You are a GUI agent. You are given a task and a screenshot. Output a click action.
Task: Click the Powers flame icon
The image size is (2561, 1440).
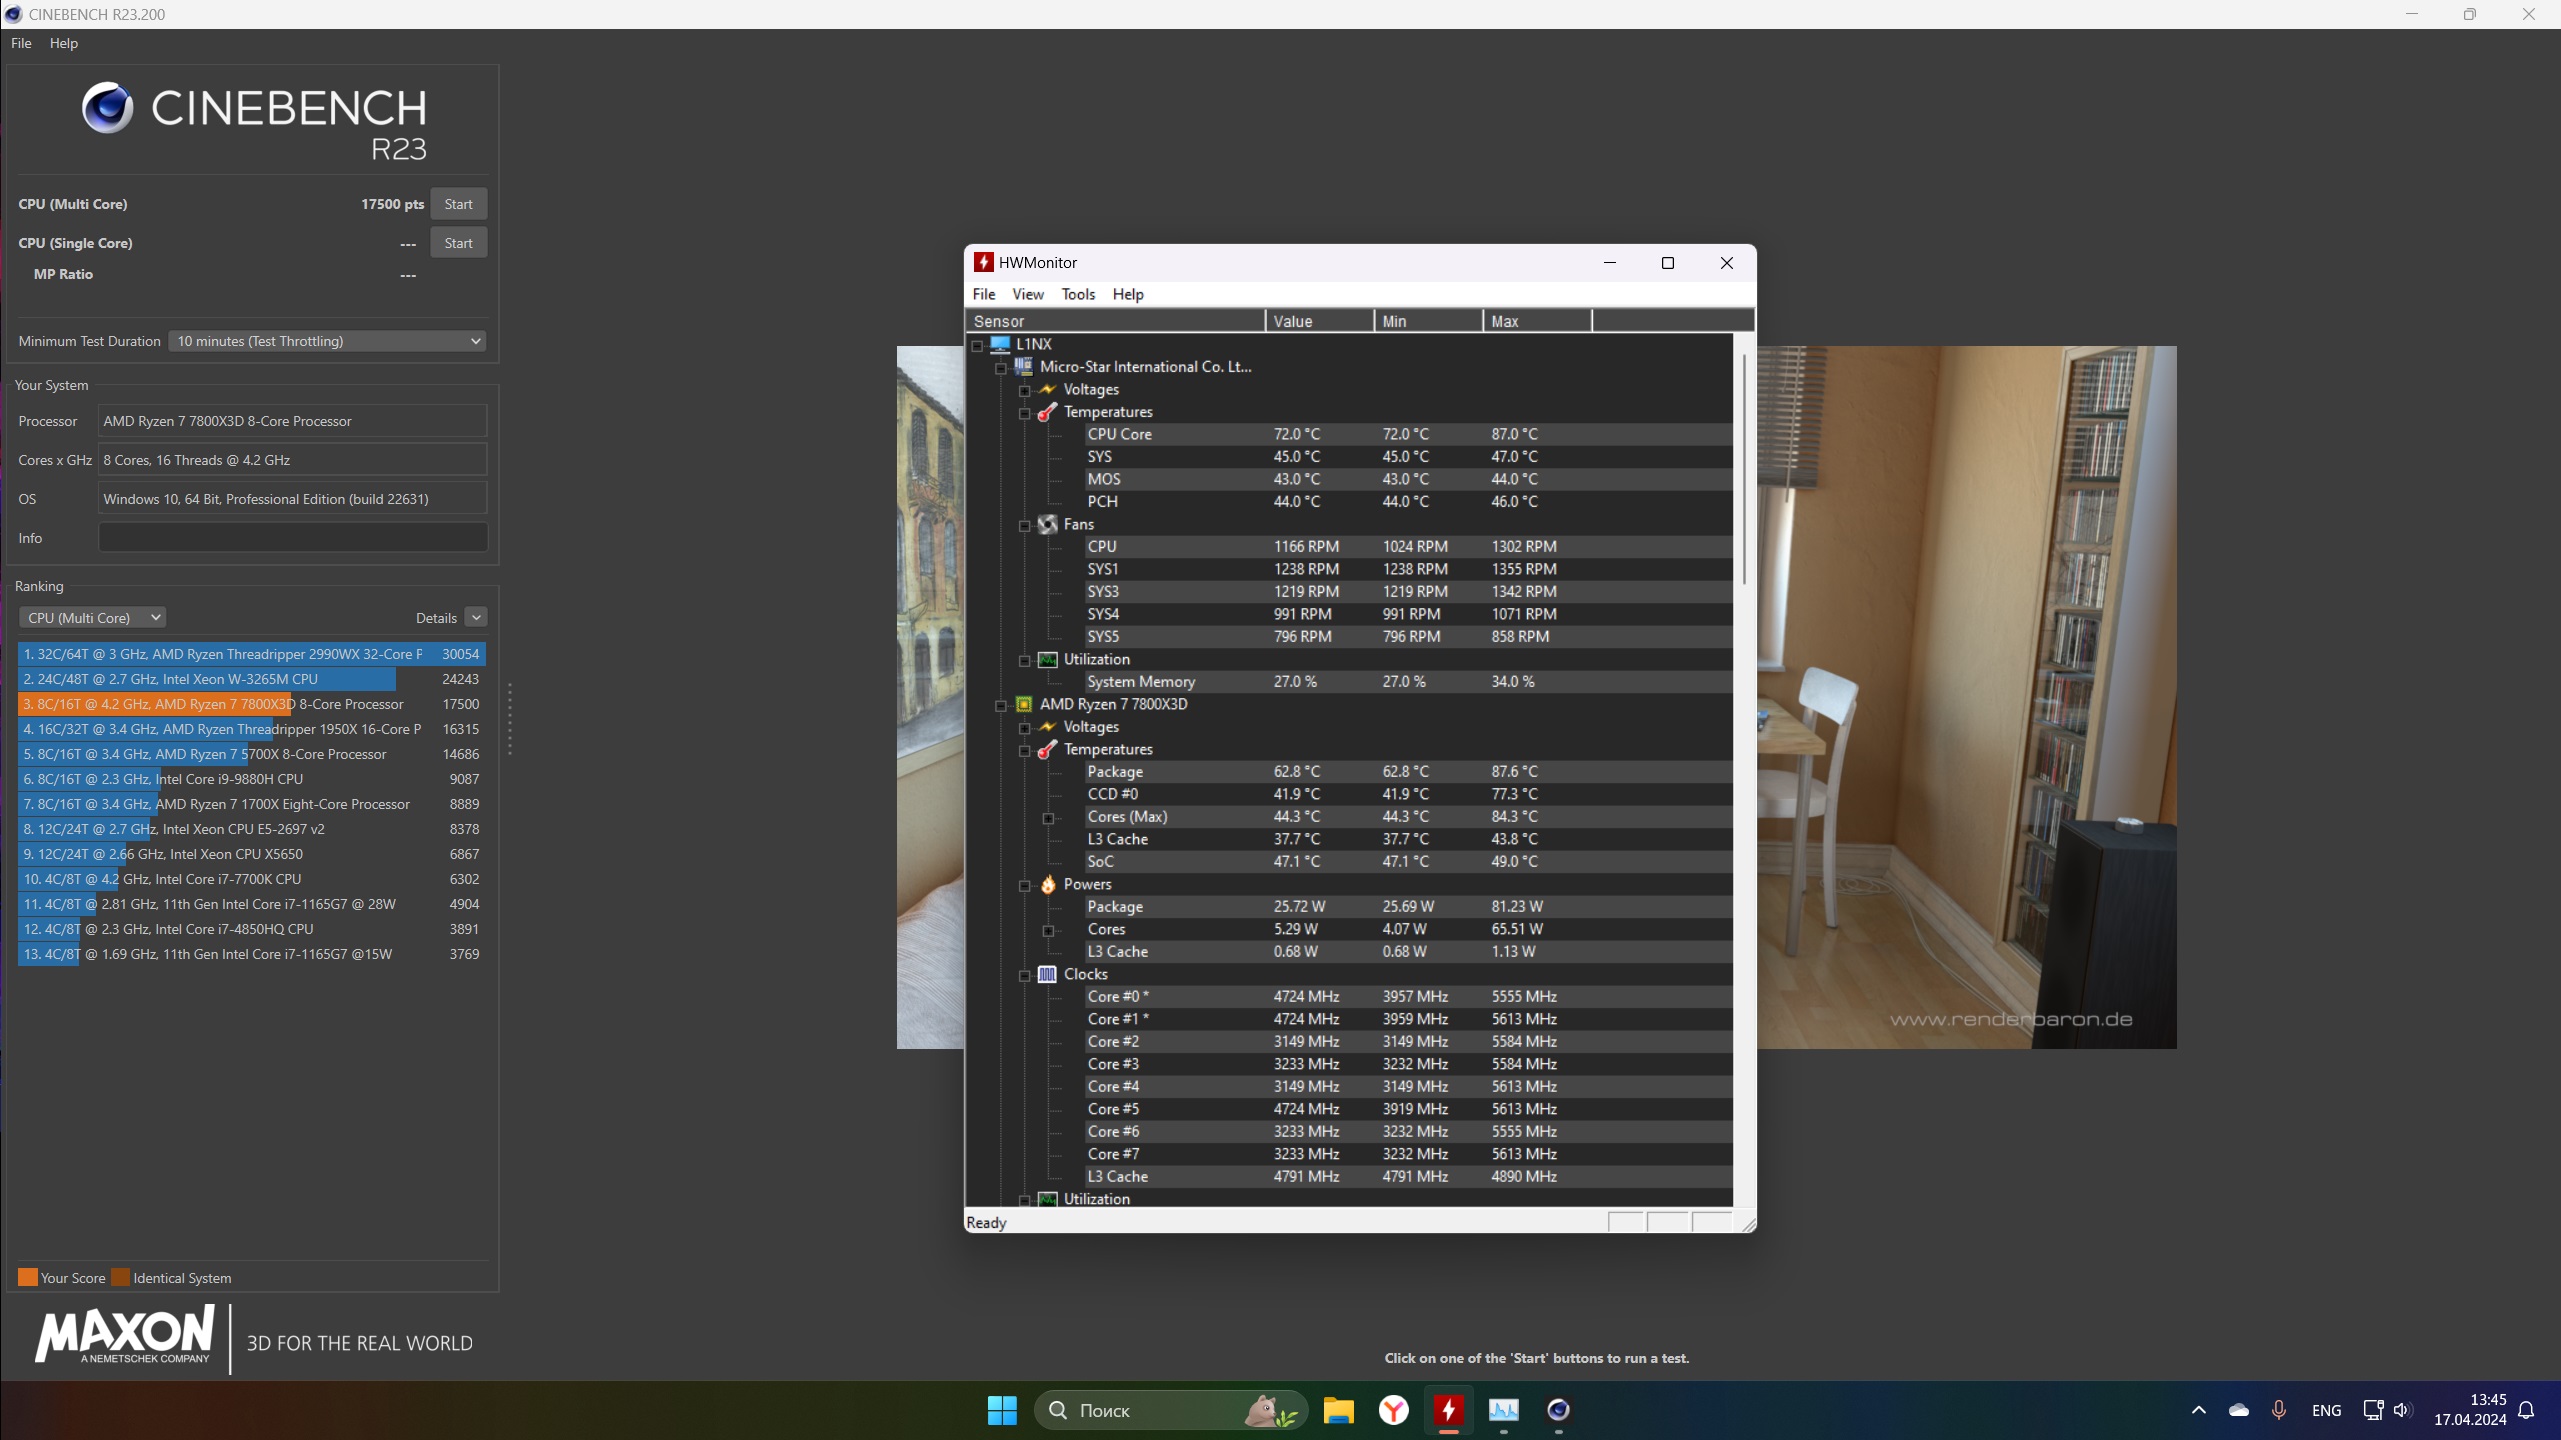[1047, 884]
